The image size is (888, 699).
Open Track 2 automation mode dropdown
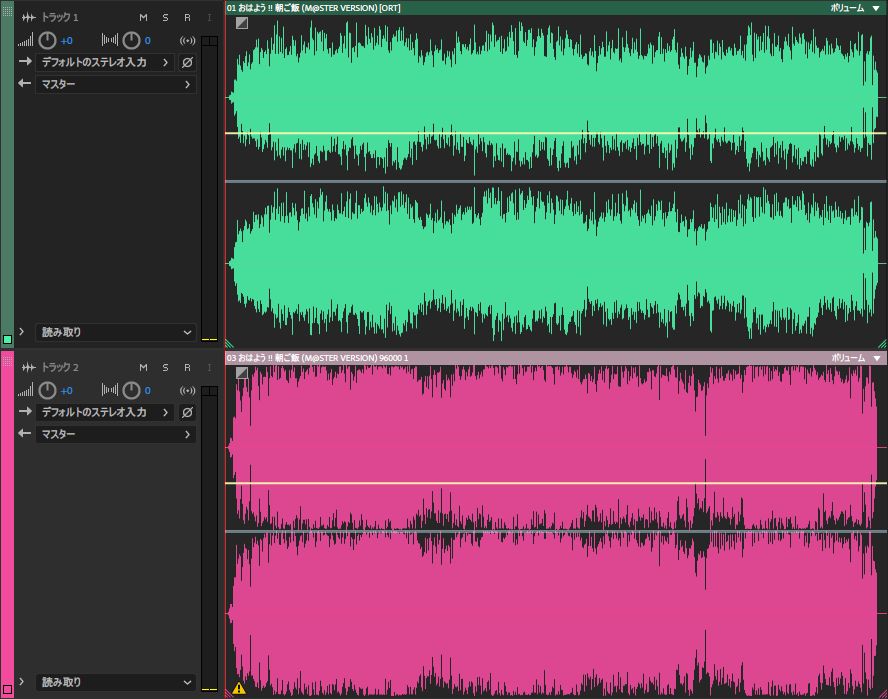pos(116,683)
